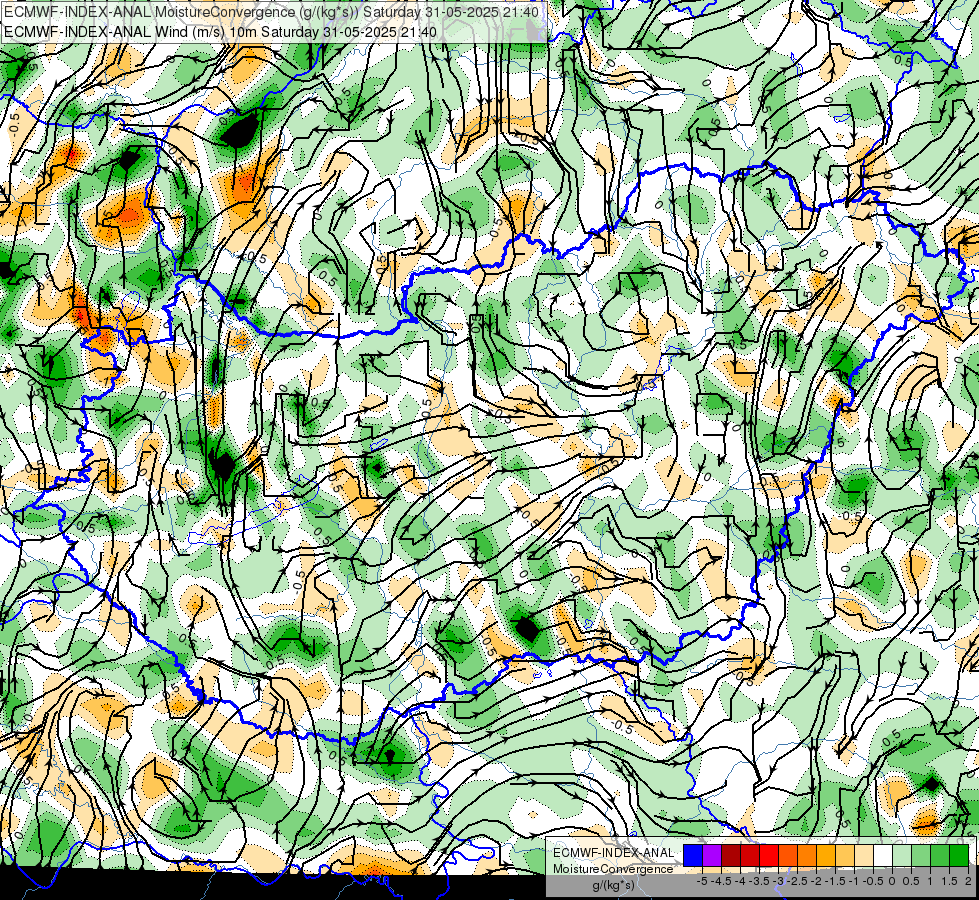
Task: Click the purple legend swatch between -5 and -4.5
Action: pyautogui.click(x=712, y=855)
